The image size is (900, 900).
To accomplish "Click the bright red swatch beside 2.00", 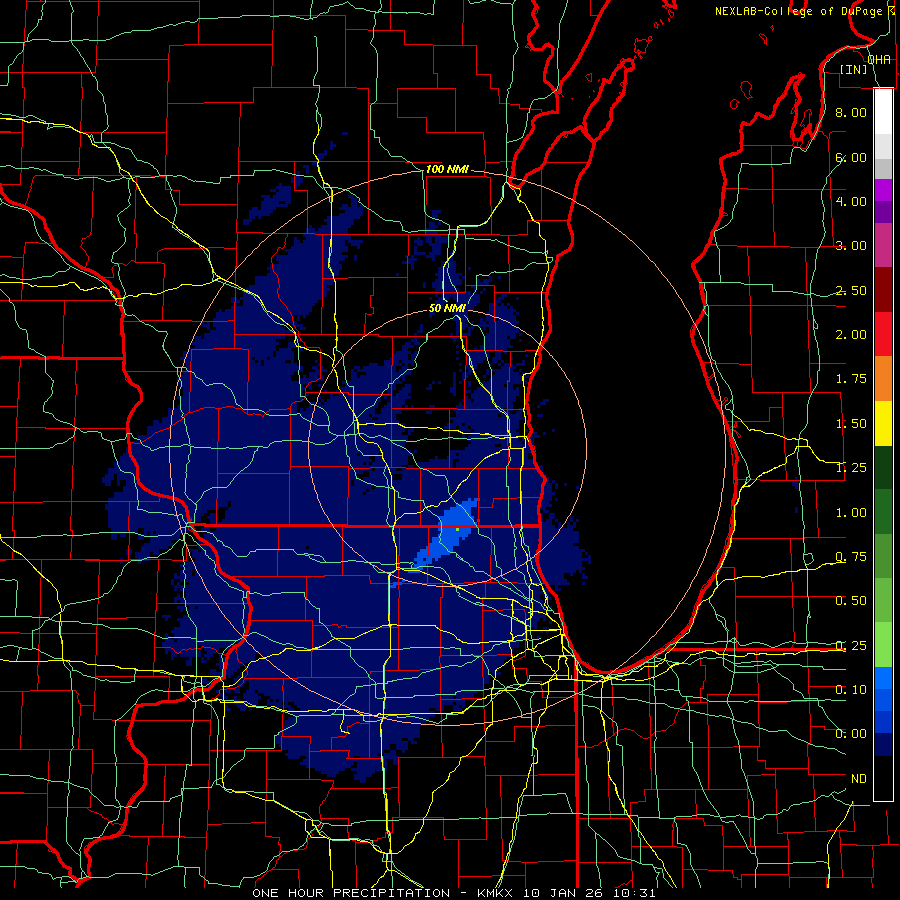I will click(883, 334).
